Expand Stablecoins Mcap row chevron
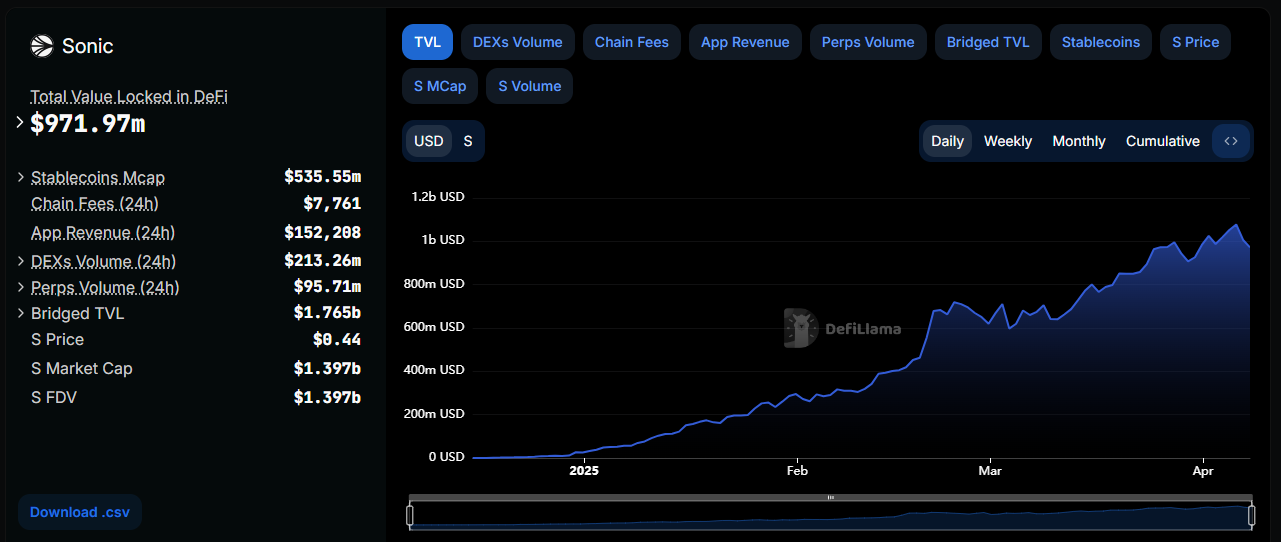 pyautogui.click(x=21, y=177)
